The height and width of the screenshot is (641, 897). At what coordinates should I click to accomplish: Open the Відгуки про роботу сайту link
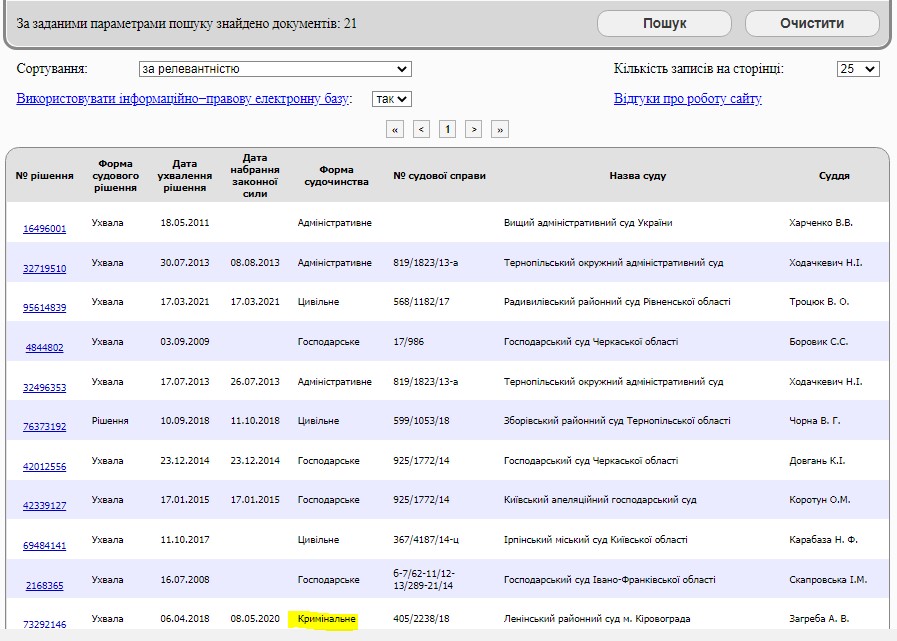tap(687, 99)
